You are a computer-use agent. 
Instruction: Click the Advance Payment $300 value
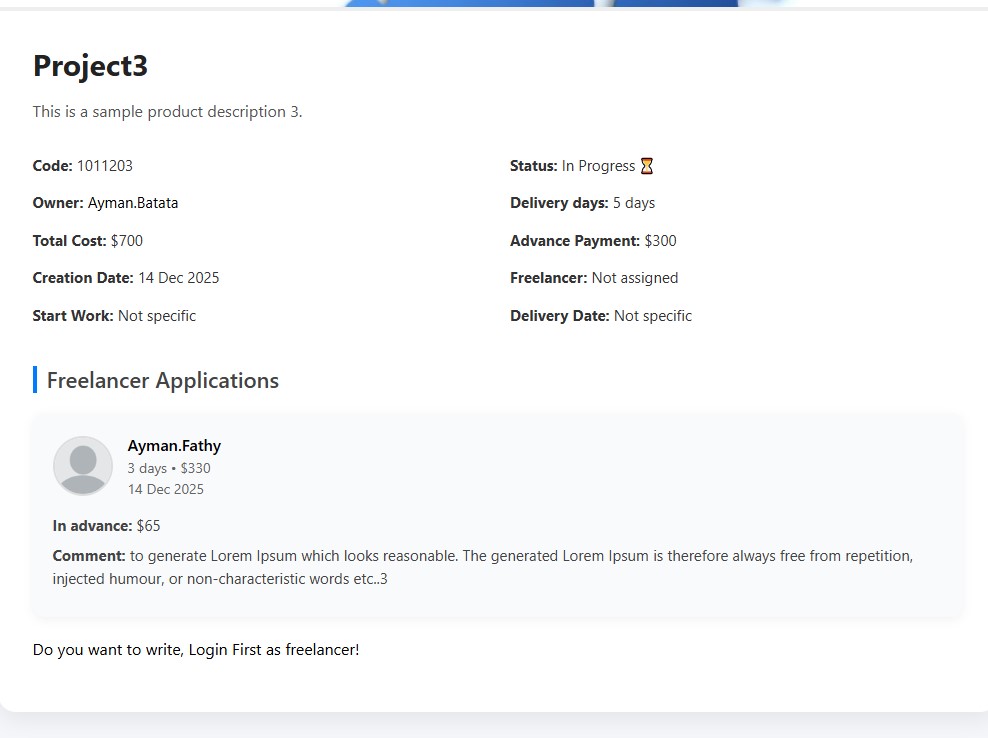(x=660, y=241)
